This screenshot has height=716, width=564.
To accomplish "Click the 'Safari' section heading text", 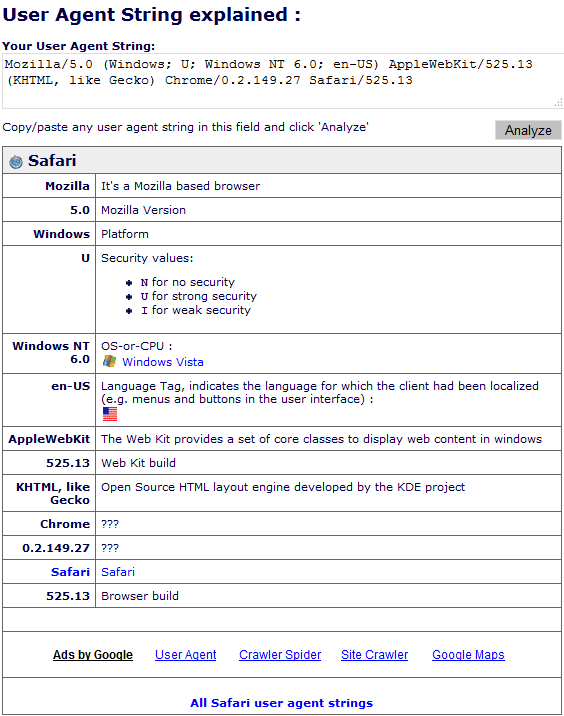I will pos(52,161).
